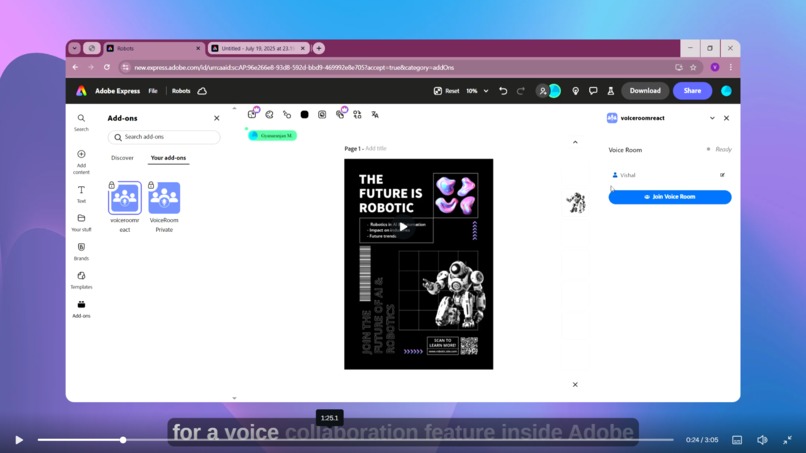Toggle video captions button

click(x=737, y=440)
